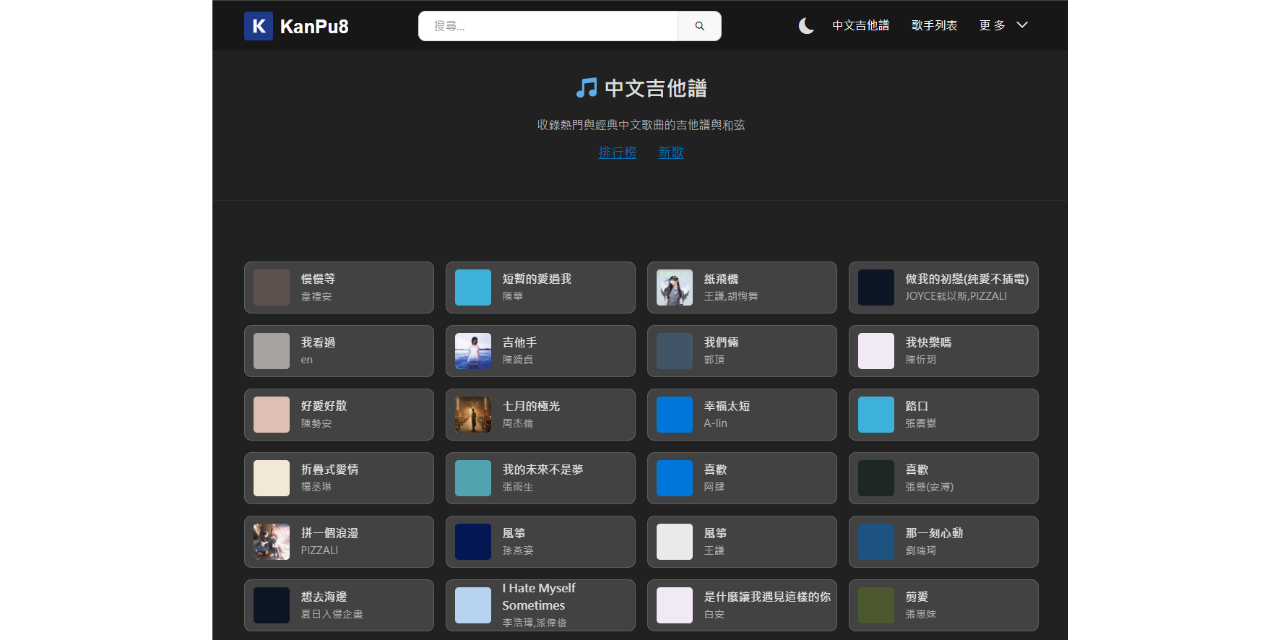Open the 喜歡 by 張懸 thumbnail

(x=876, y=478)
